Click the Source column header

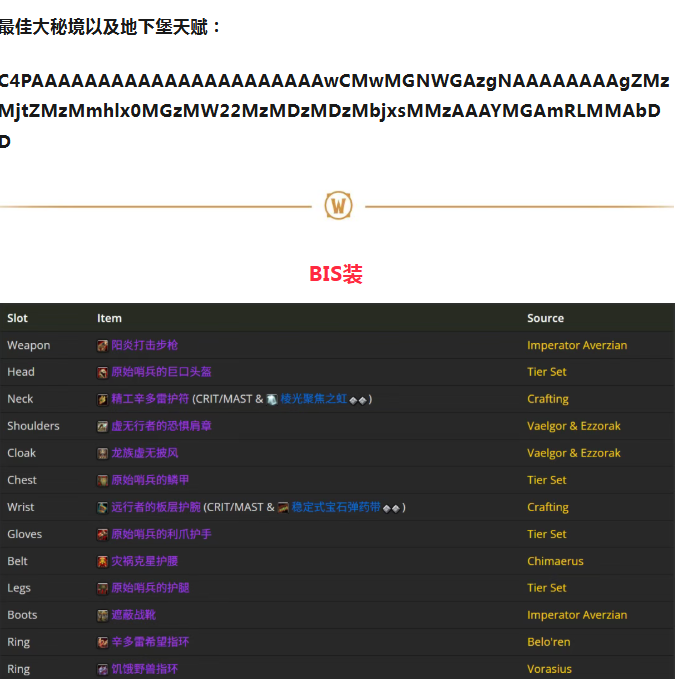545,318
